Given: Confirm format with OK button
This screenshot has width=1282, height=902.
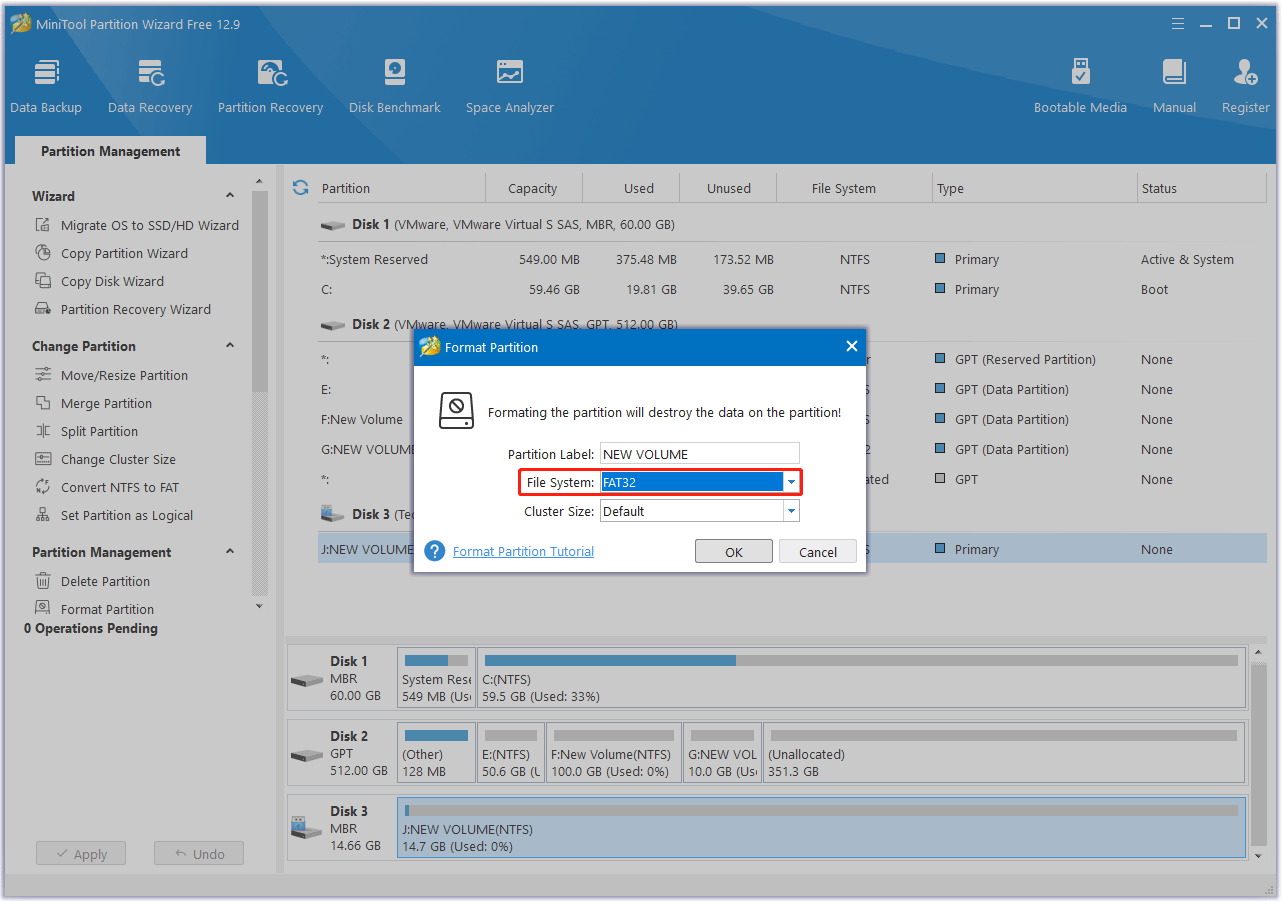Looking at the screenshot, I should pyautogui.click(x=734, y=552).
